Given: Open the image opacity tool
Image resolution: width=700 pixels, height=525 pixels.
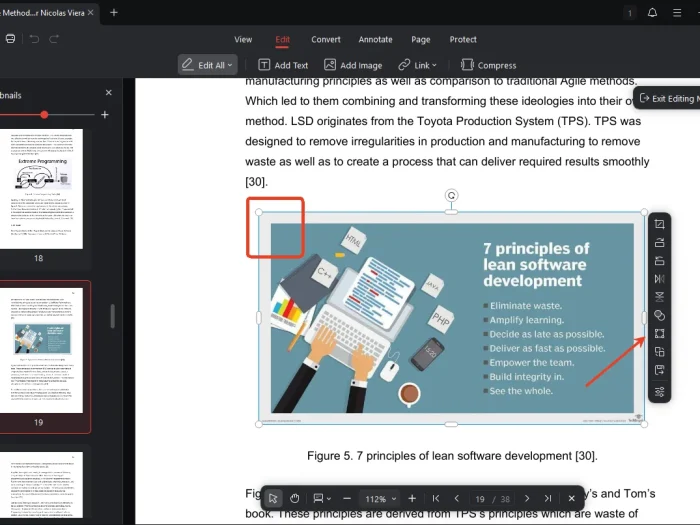Looking at the screenshot, I should (x=660, y=316).
